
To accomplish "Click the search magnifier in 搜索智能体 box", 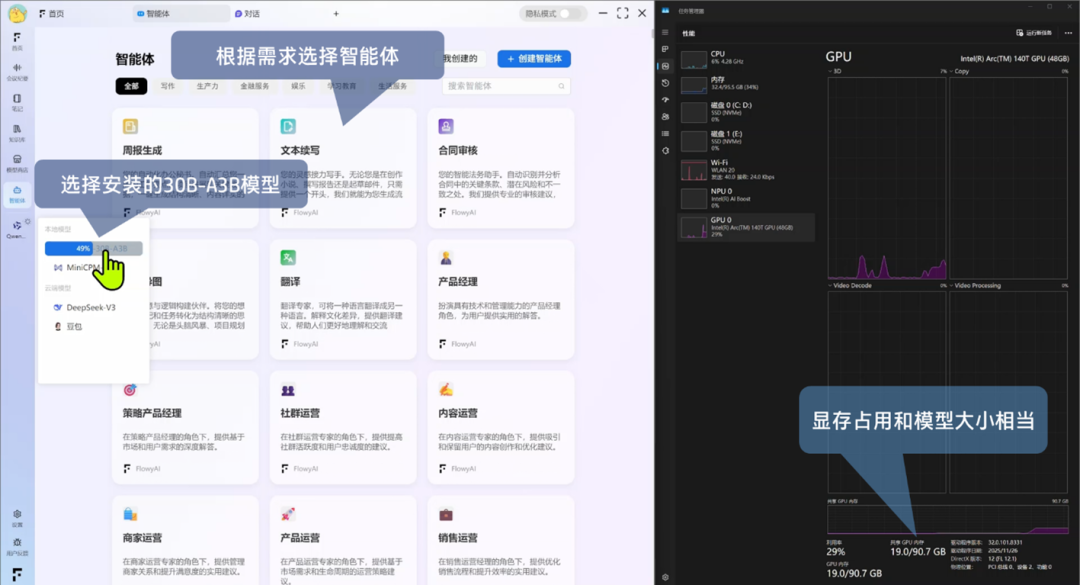I will pyautogui.click(x=561, y=86).
